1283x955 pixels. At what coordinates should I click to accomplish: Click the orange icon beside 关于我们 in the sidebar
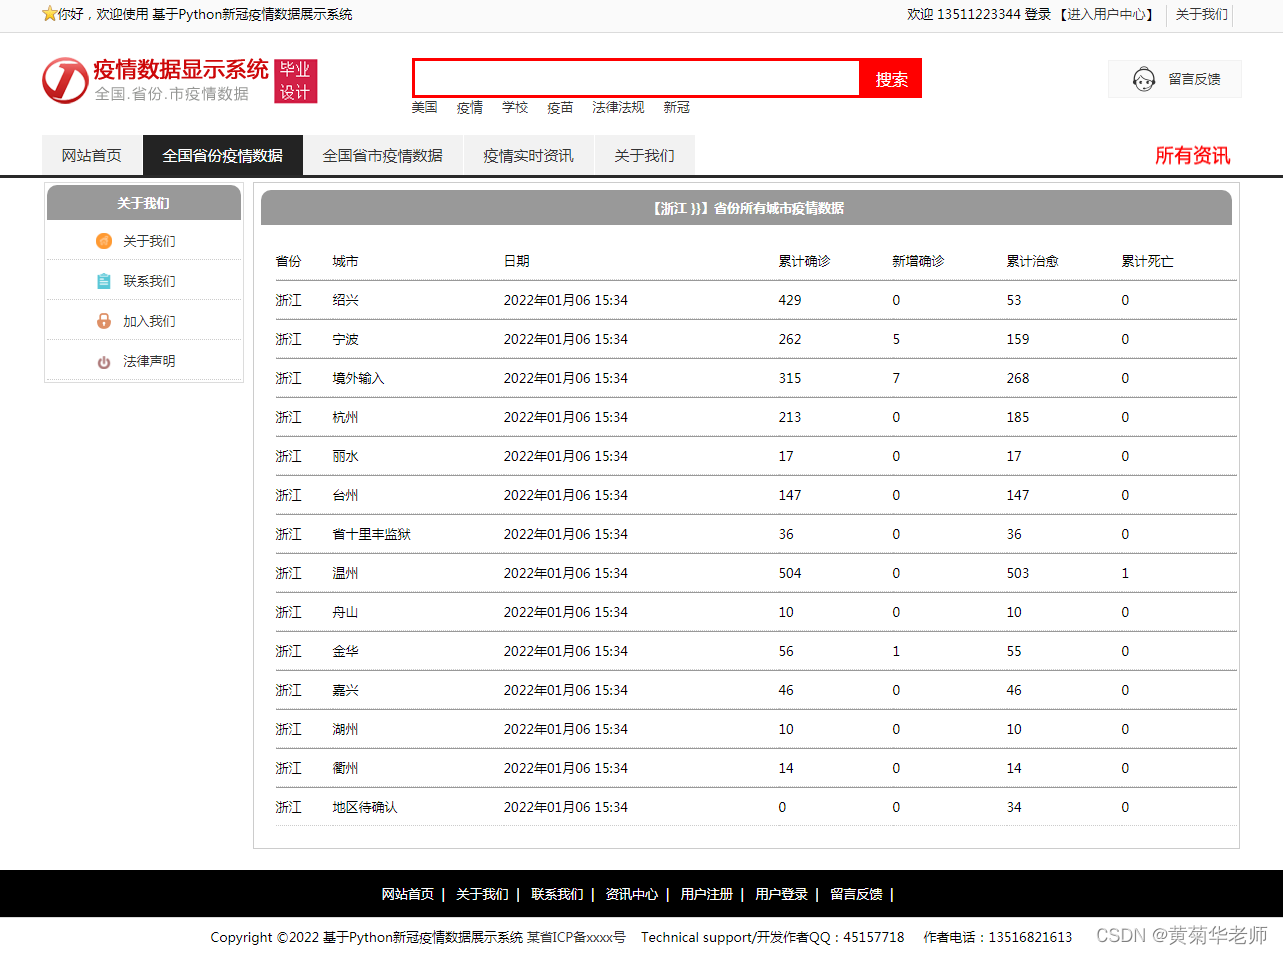pyautogui.click(x=104, y=241)
